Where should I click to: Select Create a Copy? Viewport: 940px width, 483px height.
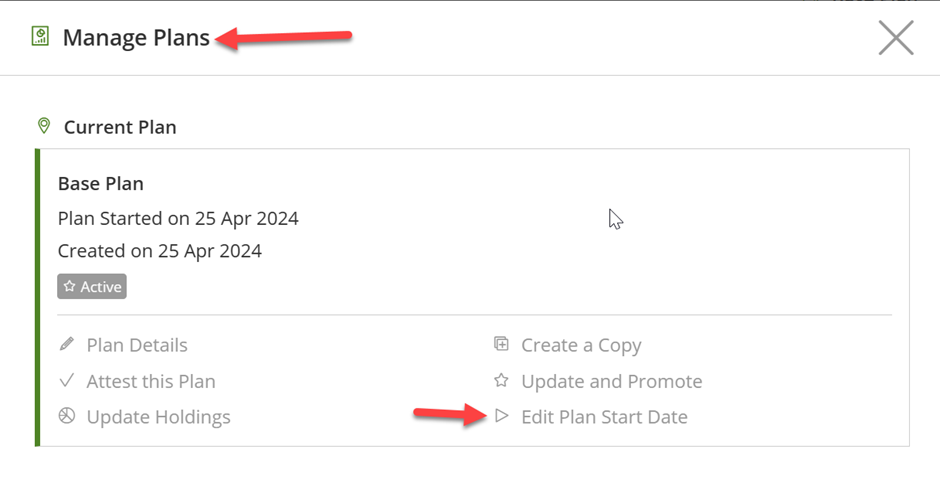tap(581, 346)
